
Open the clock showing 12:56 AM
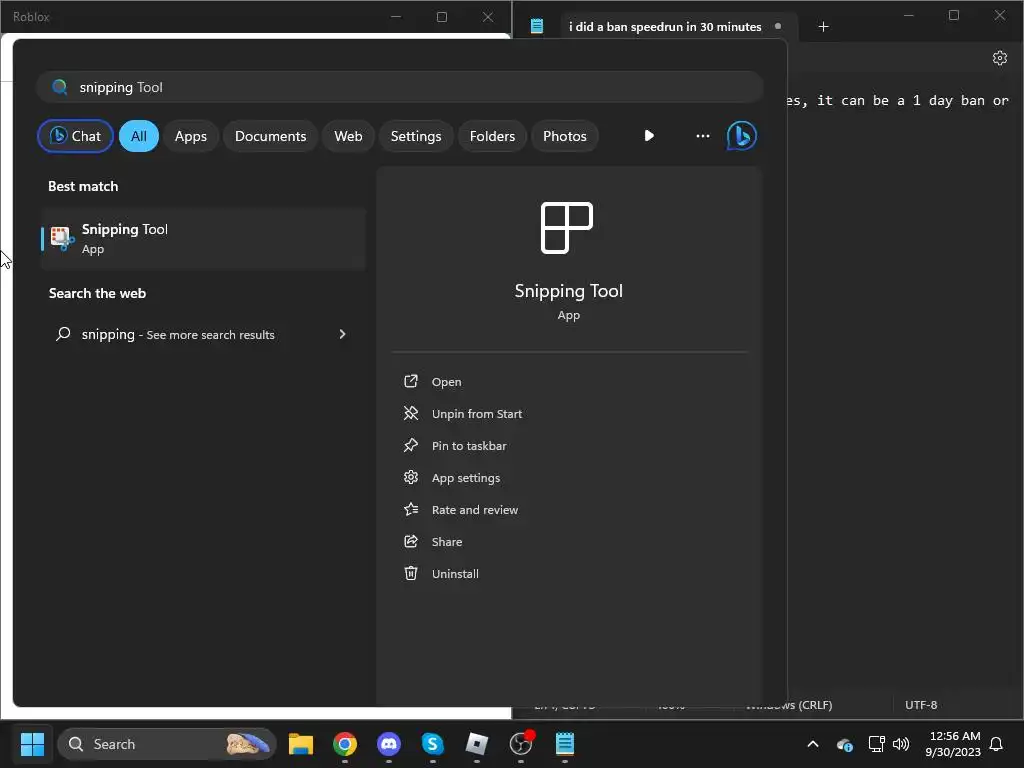[953, 744]
